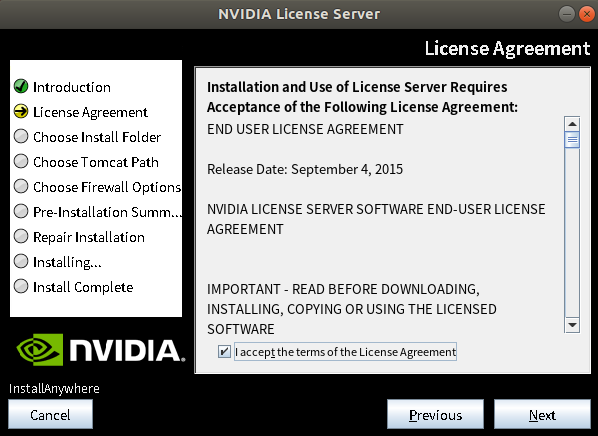The image size is (598, 436).
Task: Click the 'IMPORTANT - READ BEFORE DOWNLOADING' line
Action: 343,289
